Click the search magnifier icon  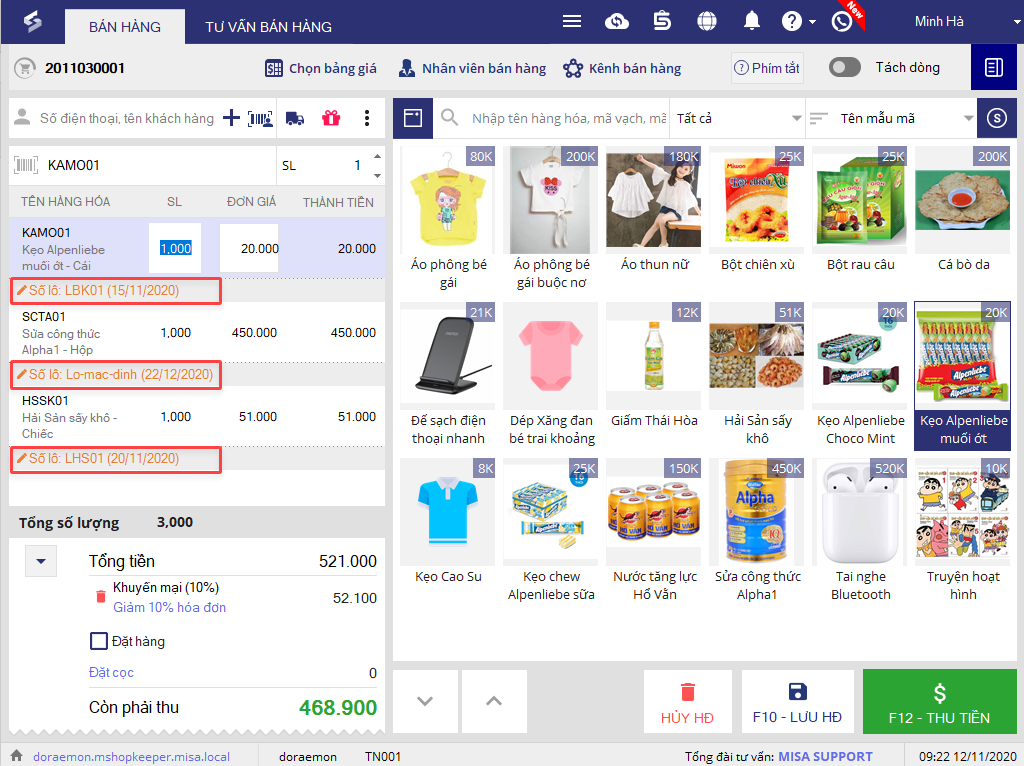(449, 118)
